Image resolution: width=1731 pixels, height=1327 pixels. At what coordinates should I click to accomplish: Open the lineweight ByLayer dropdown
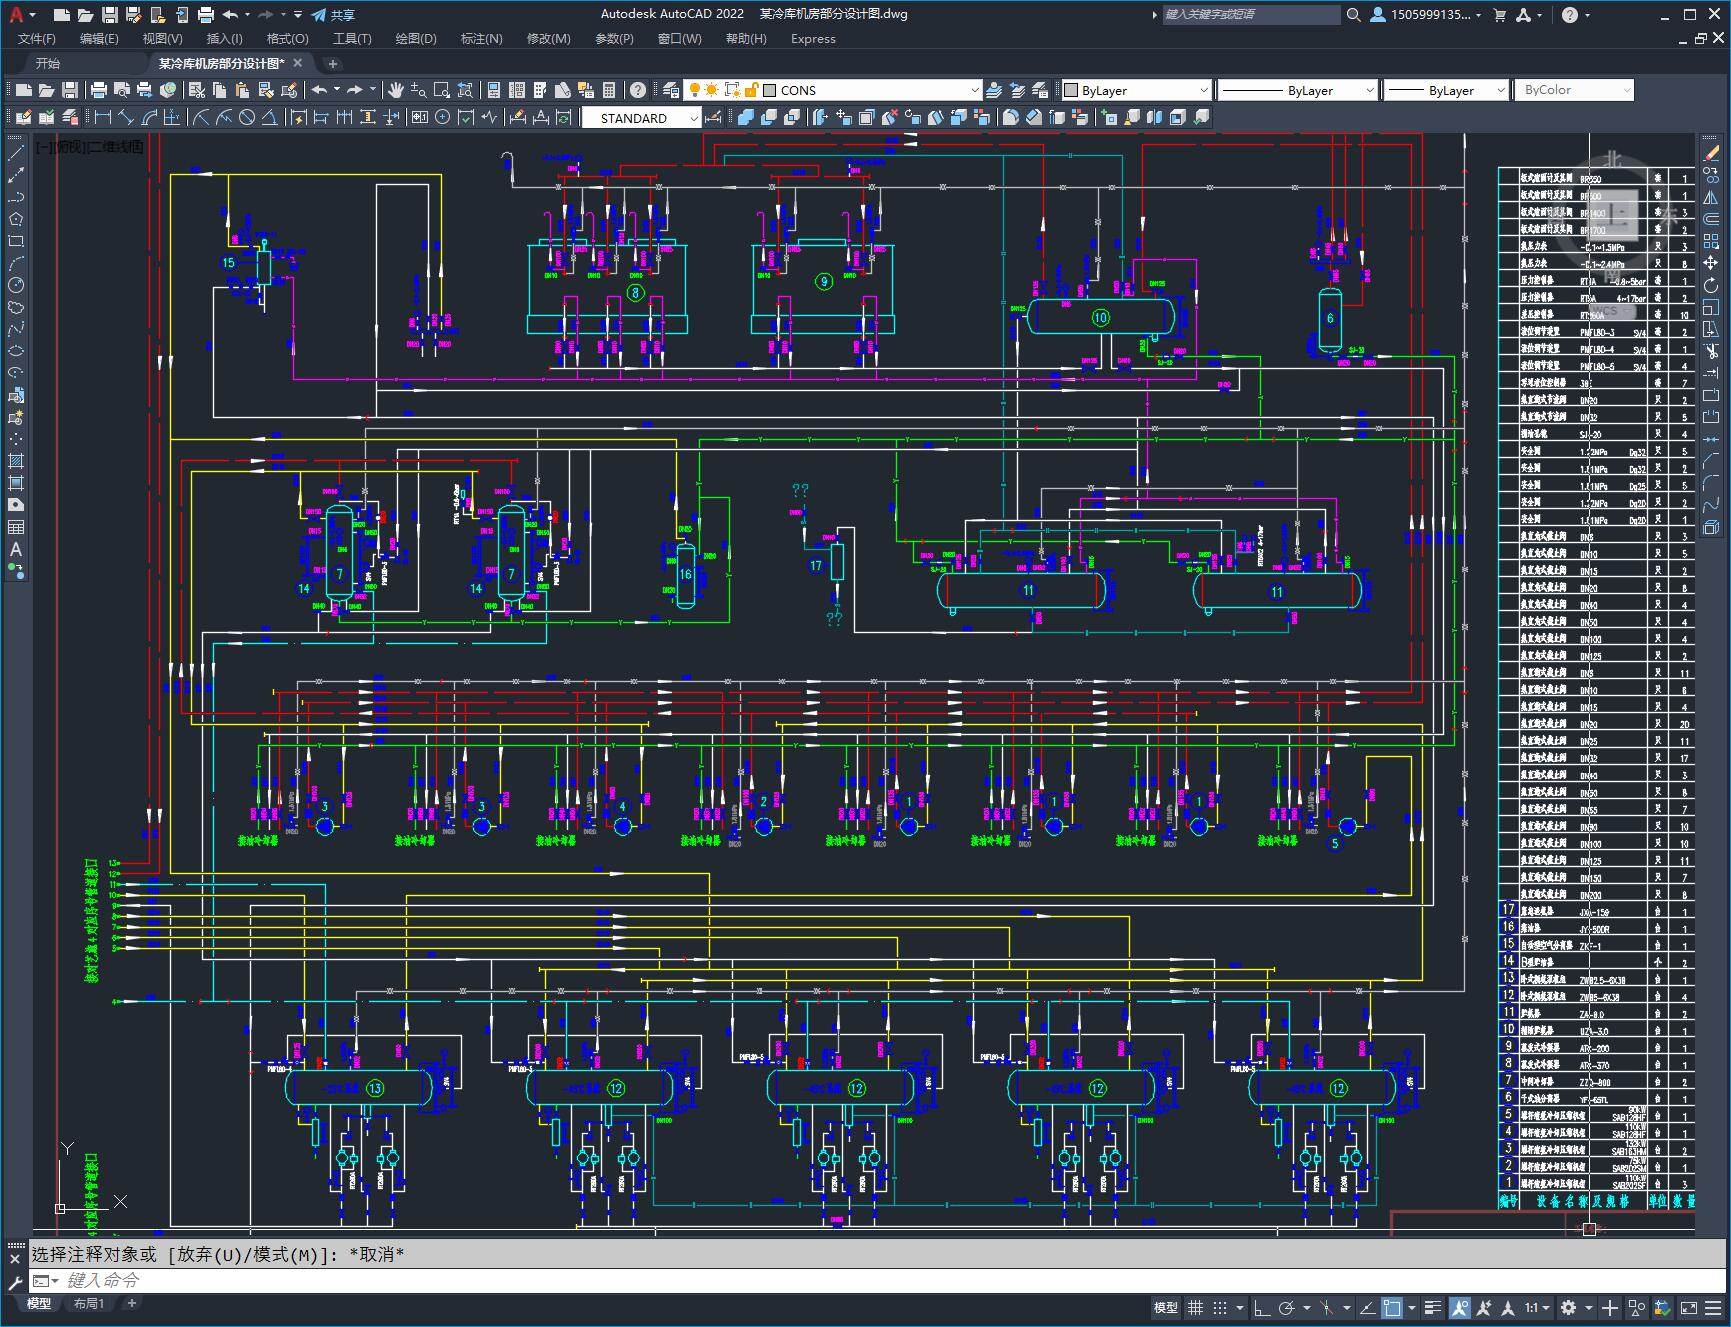(1446, 90)
